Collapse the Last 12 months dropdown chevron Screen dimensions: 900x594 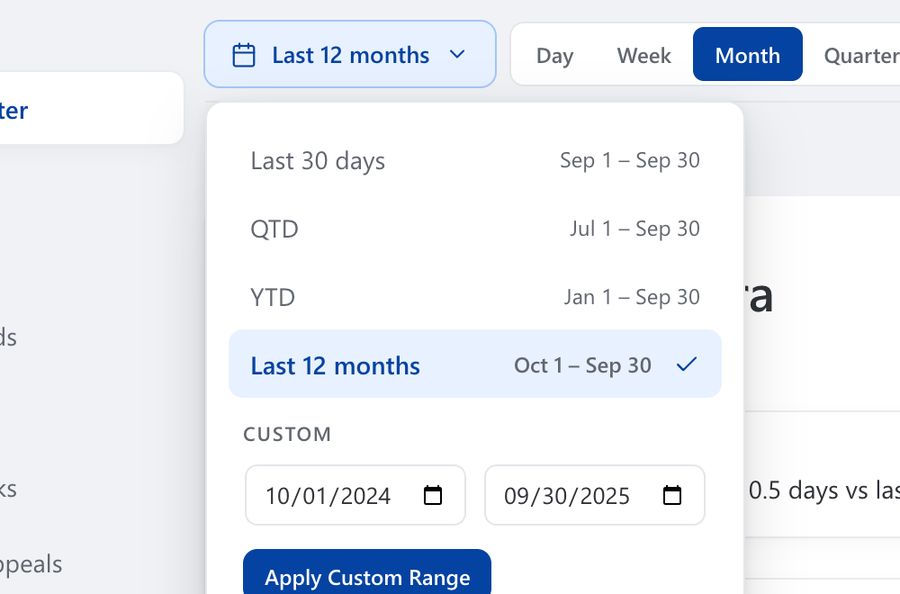click(457, 55)
